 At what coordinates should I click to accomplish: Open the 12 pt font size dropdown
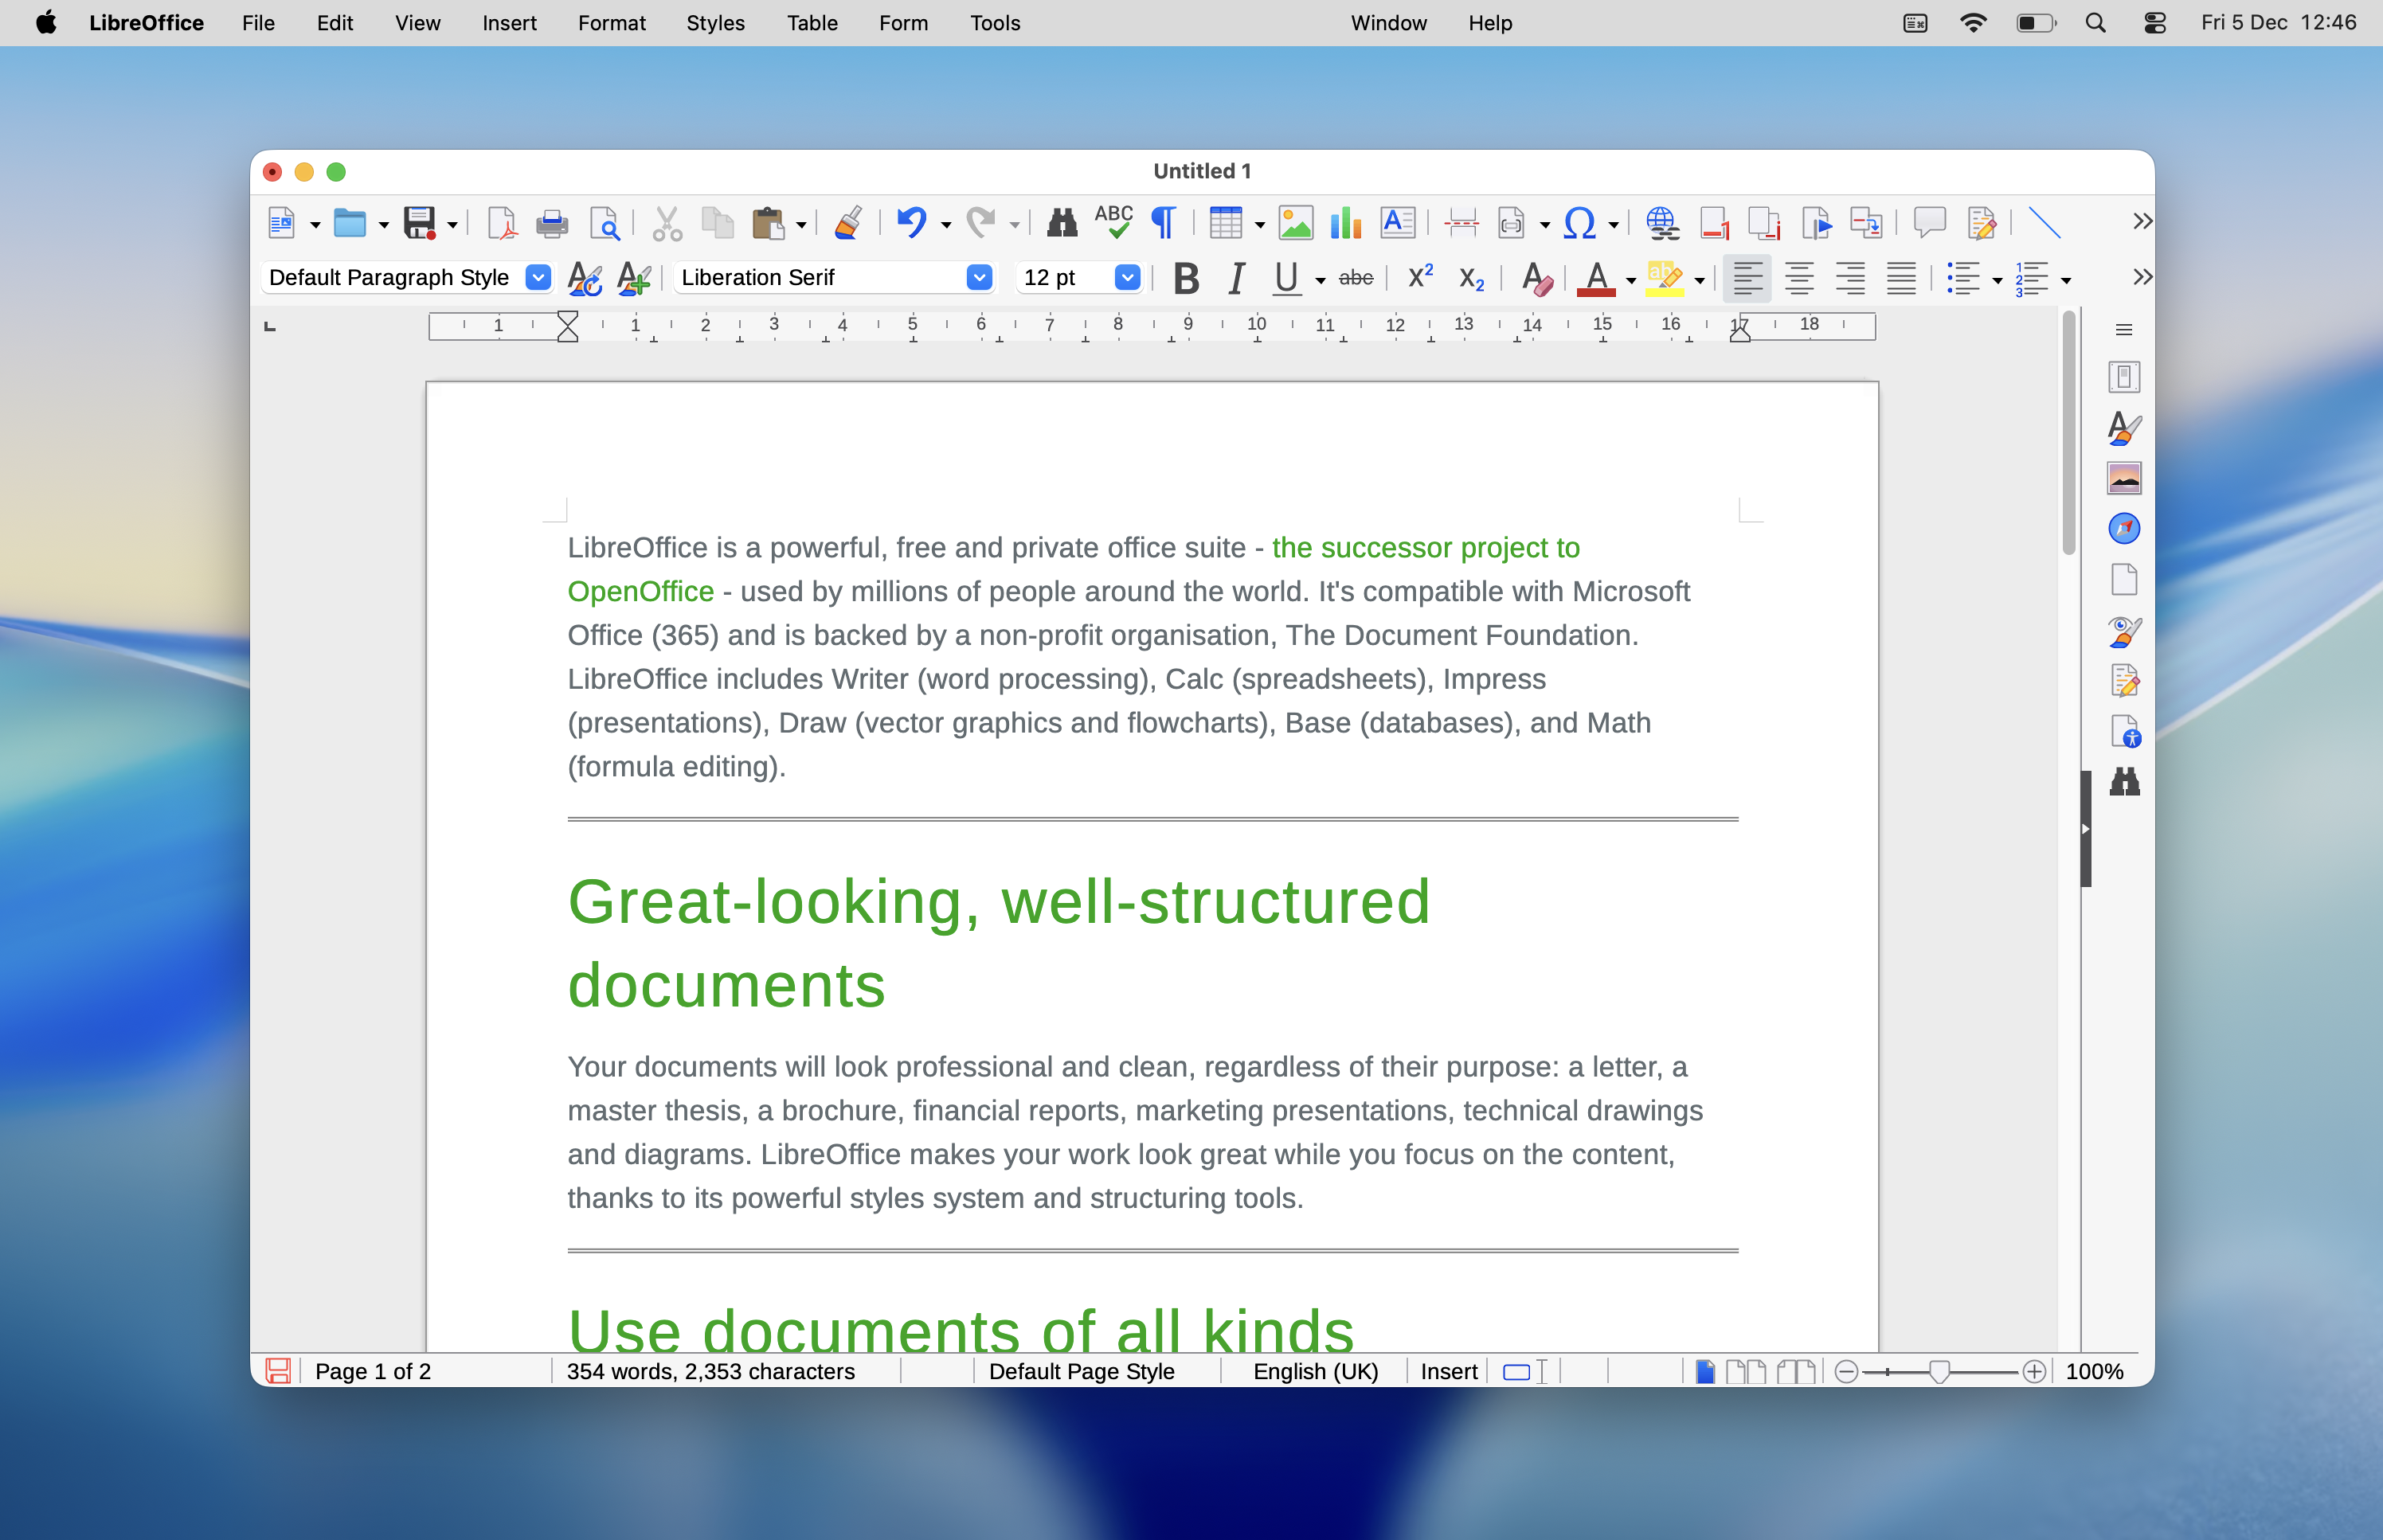(1127, 277)
